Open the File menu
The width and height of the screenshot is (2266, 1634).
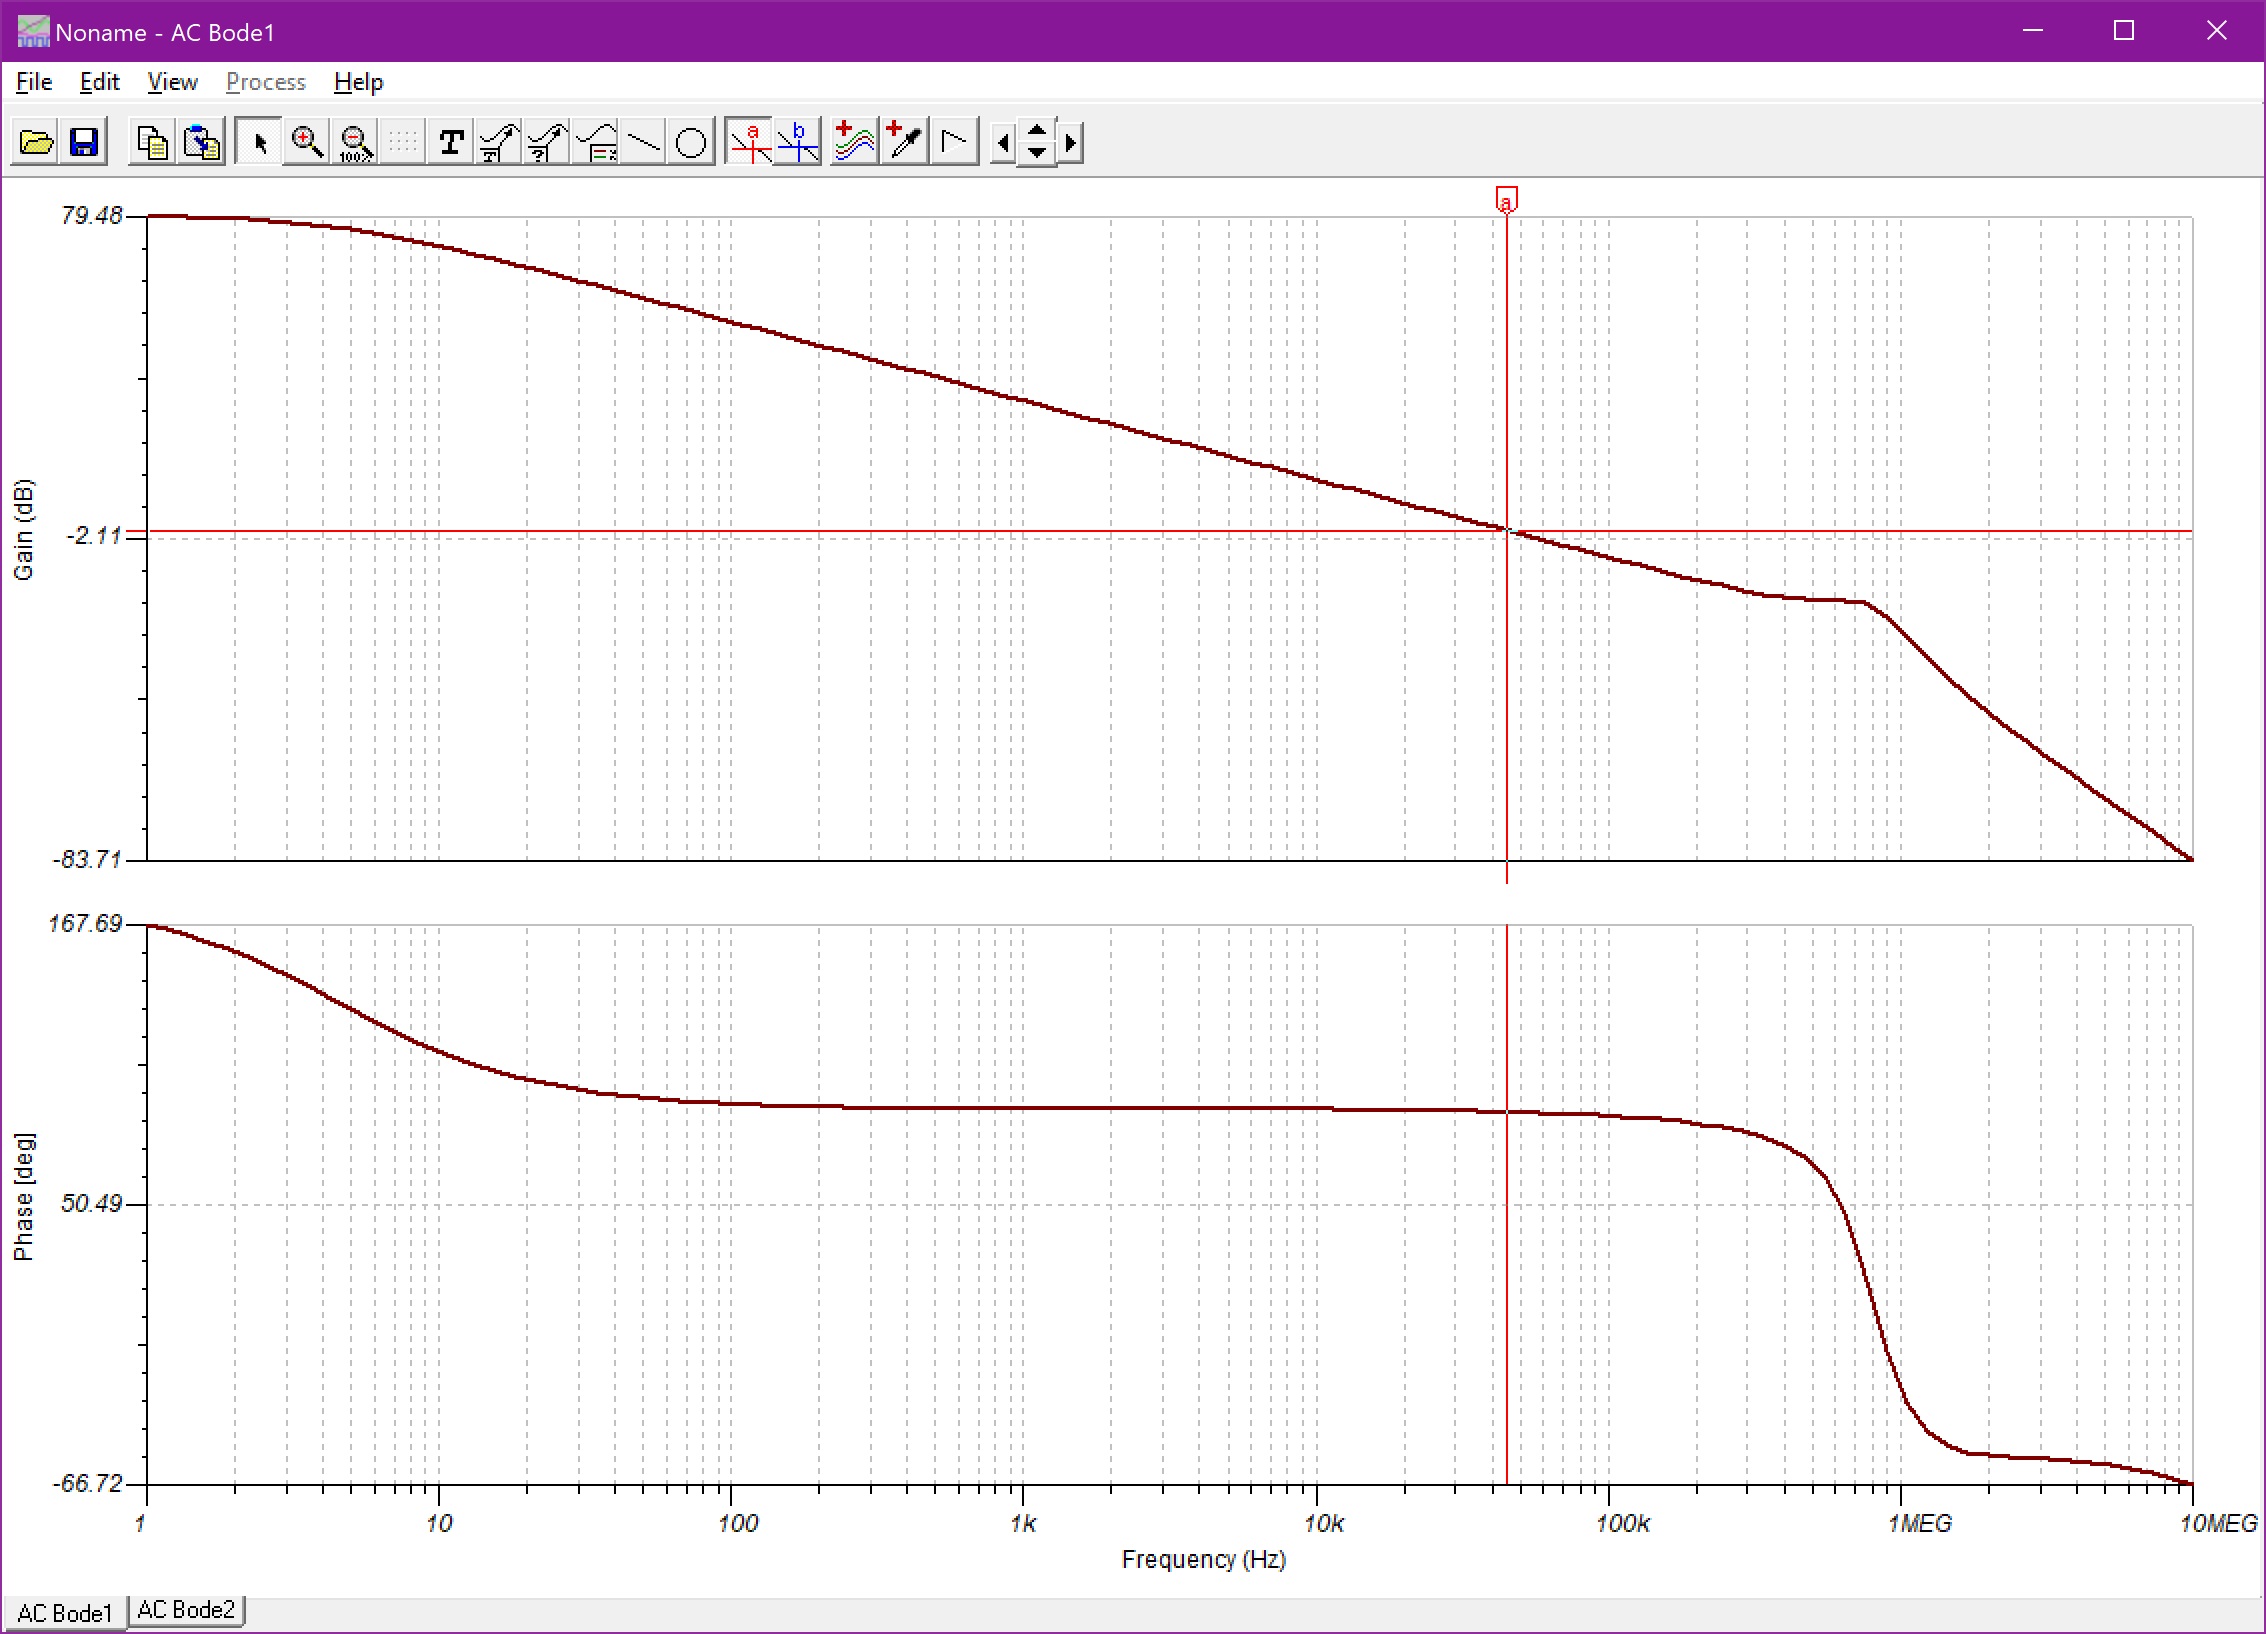pos(34,82)
